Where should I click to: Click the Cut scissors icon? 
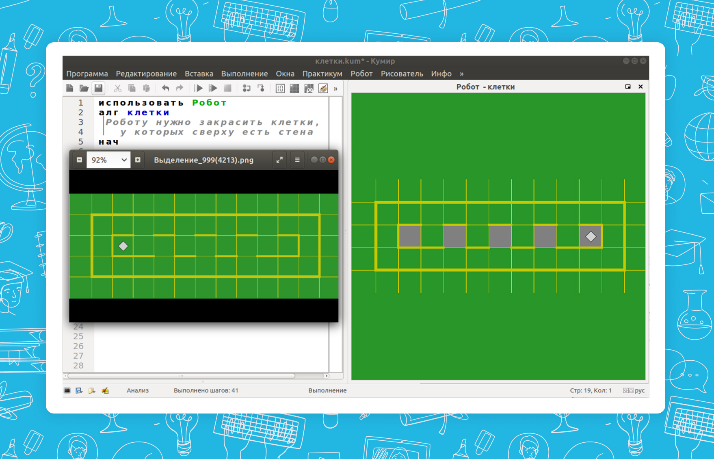117,88
